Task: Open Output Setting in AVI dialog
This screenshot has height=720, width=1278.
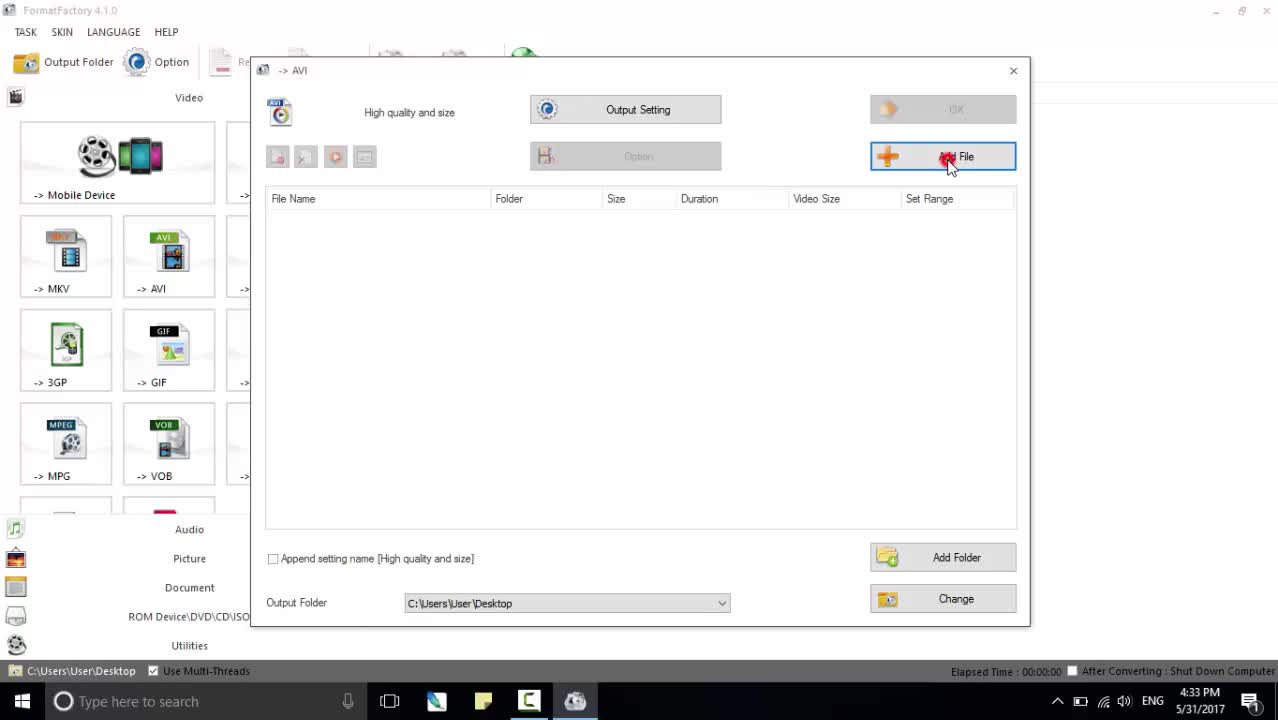Action: [x=625, y=110]
